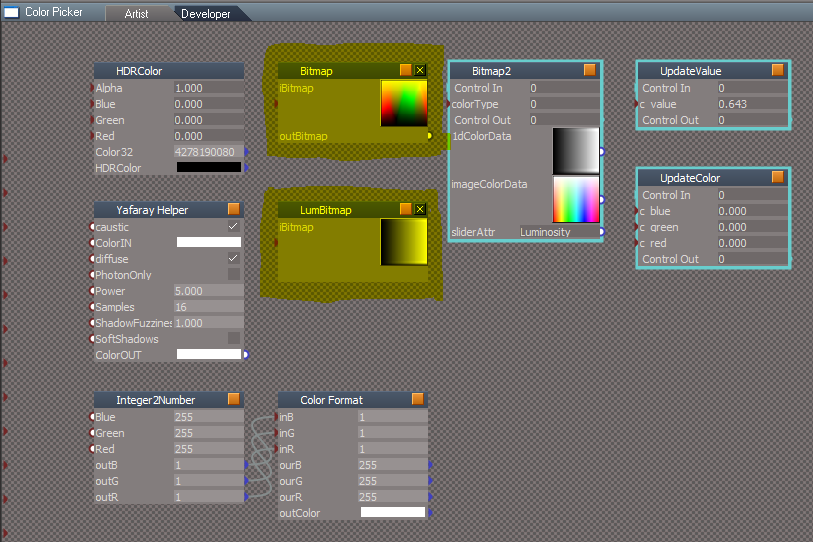Switch to the Artist tab
Image resolution: width=813 pixels, height=542 pixels.
click(x=136, y=14)
